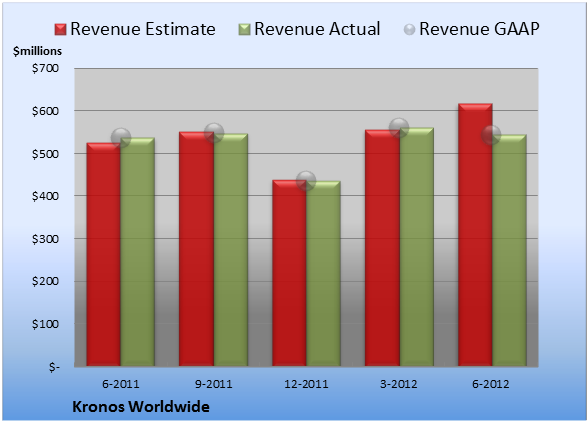Click the '6-2012' quarter label
588x422 pixels.
(491, 384)
